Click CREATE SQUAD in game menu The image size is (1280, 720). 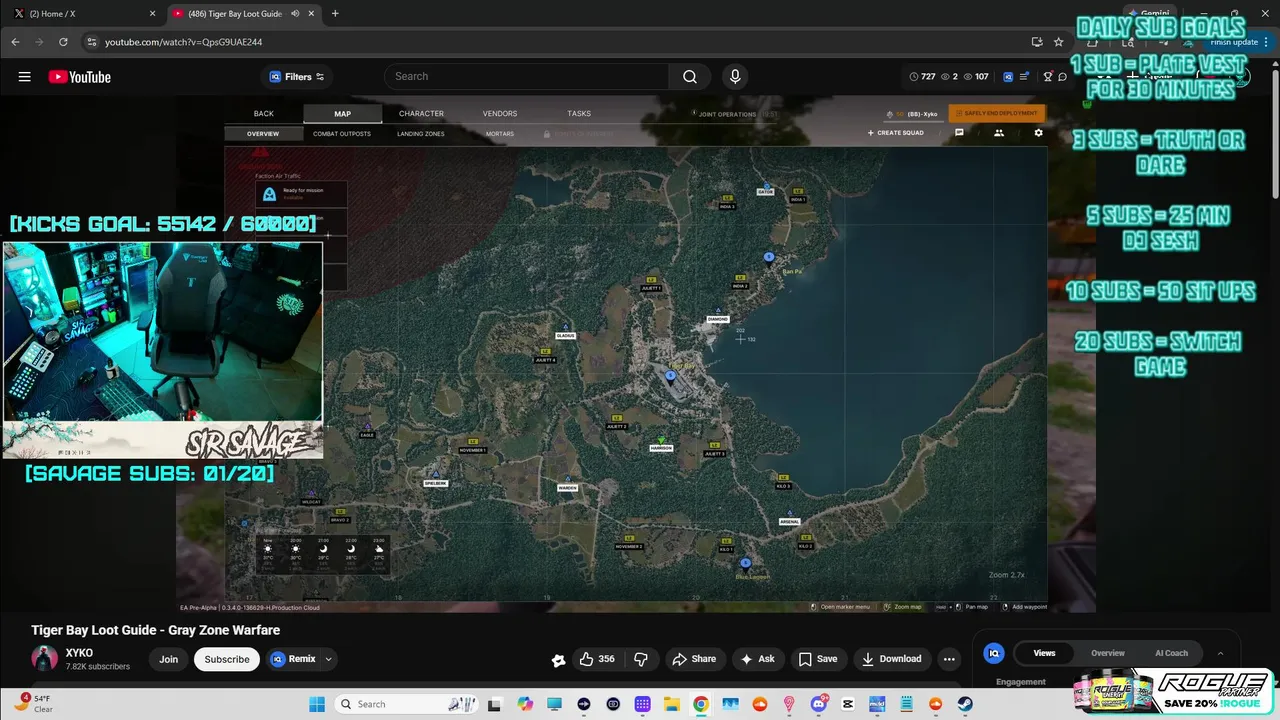(x=896, y=133)
